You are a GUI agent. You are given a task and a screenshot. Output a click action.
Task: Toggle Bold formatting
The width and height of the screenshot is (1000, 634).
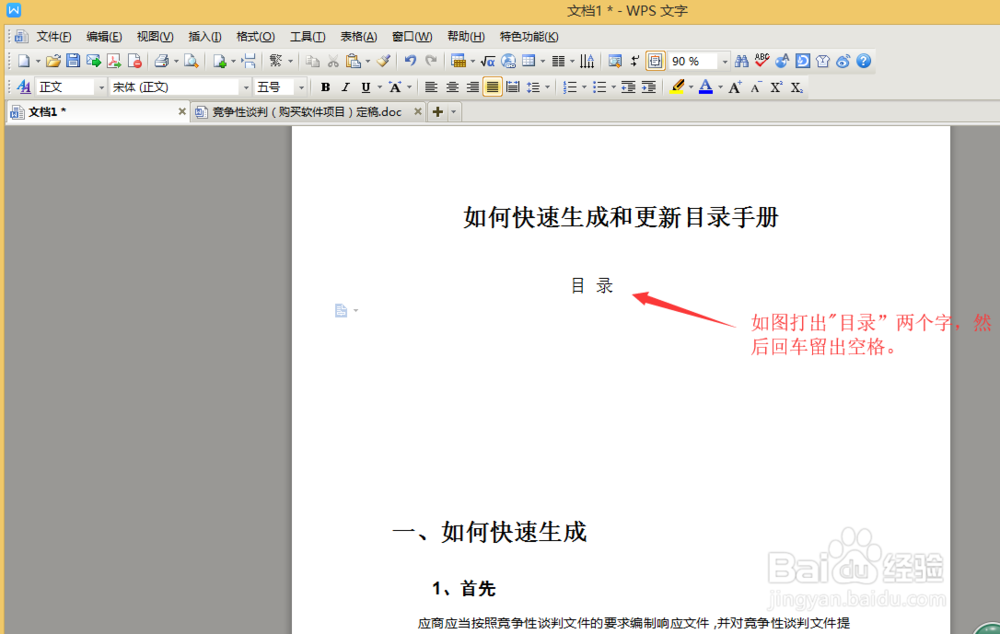click(325, 87)
